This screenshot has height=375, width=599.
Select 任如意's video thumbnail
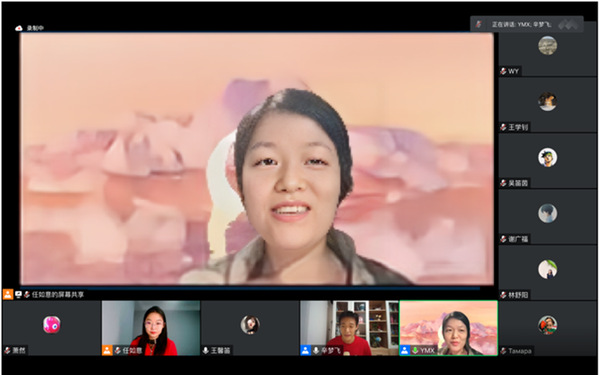point(151,328)
